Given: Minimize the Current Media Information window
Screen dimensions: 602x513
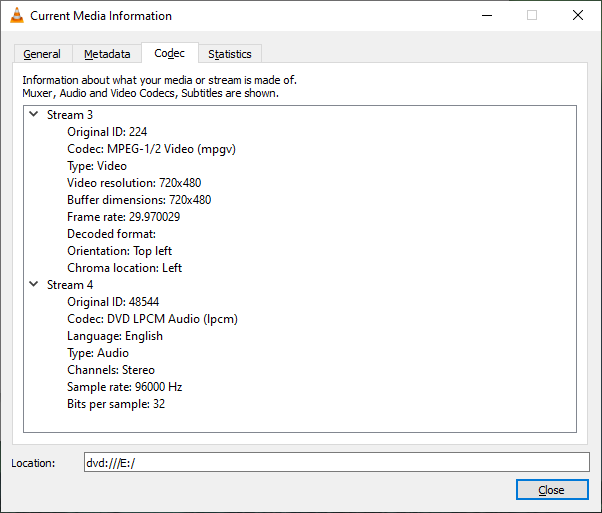Looking at the screenshot, I should [x=486, y=16].
